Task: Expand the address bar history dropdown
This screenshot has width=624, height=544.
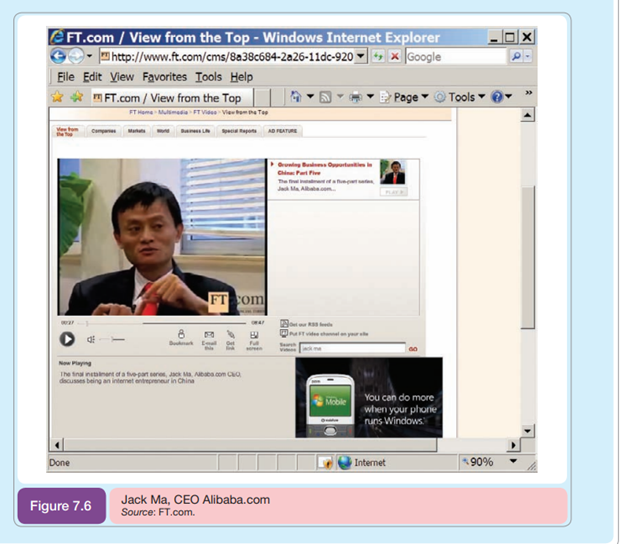Action: click(361, 57)
